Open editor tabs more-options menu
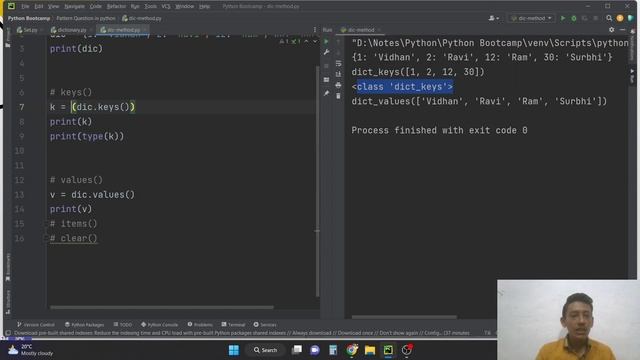The image size is (640, 360). coord(315,30)
